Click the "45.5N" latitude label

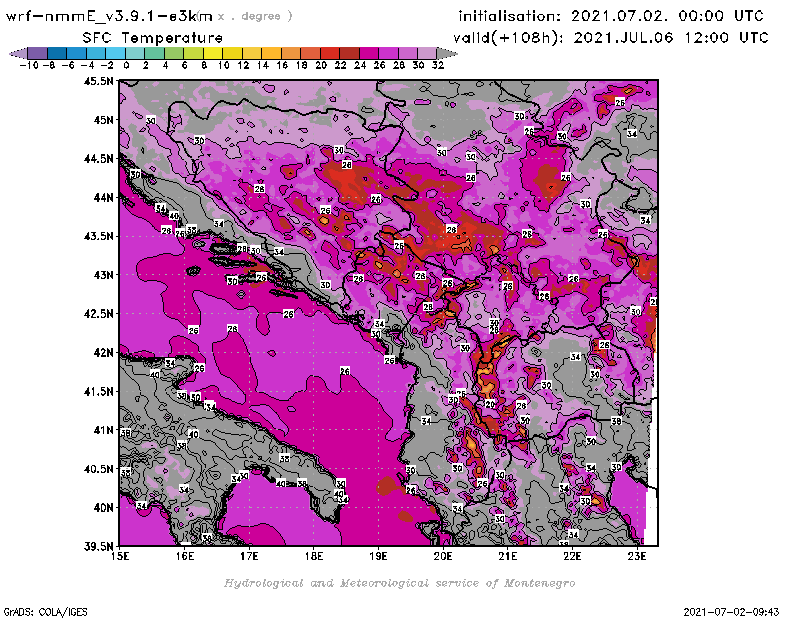(98, 81)
